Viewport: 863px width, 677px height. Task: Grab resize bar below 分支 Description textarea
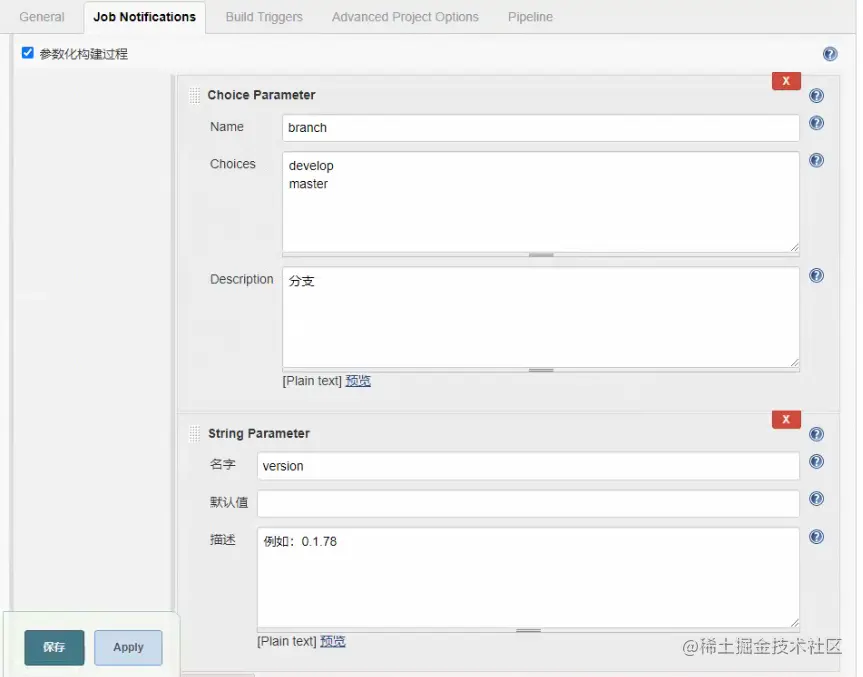(540, 370)
